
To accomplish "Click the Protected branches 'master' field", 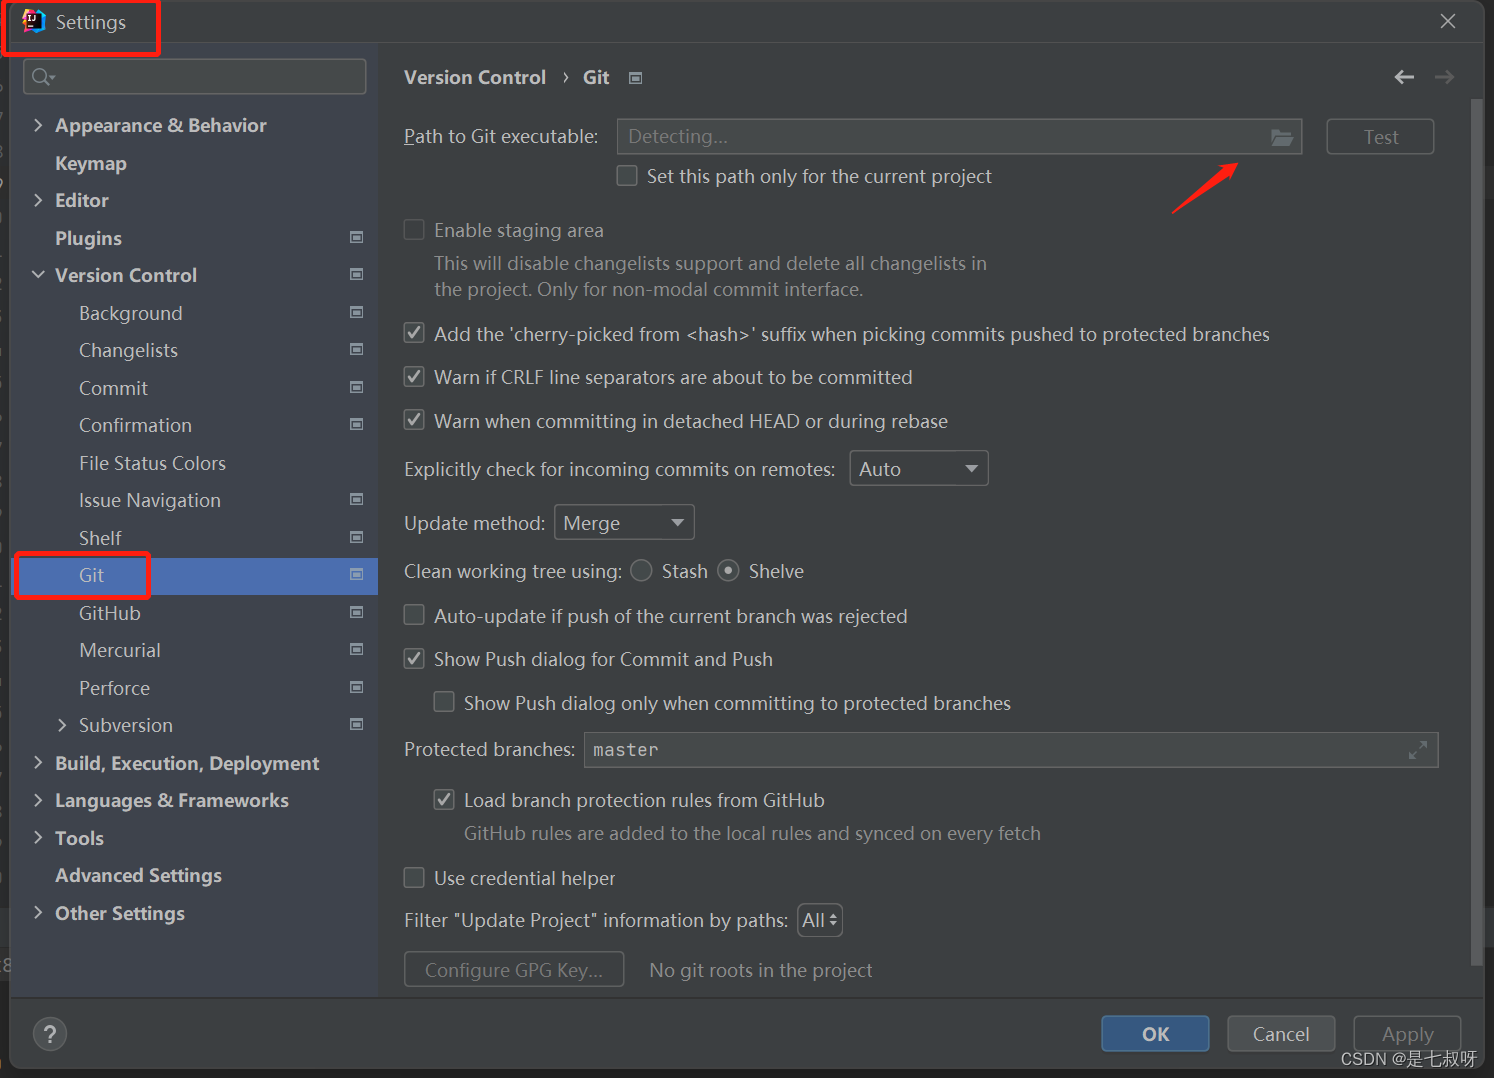I will (x=1011, y=750).
